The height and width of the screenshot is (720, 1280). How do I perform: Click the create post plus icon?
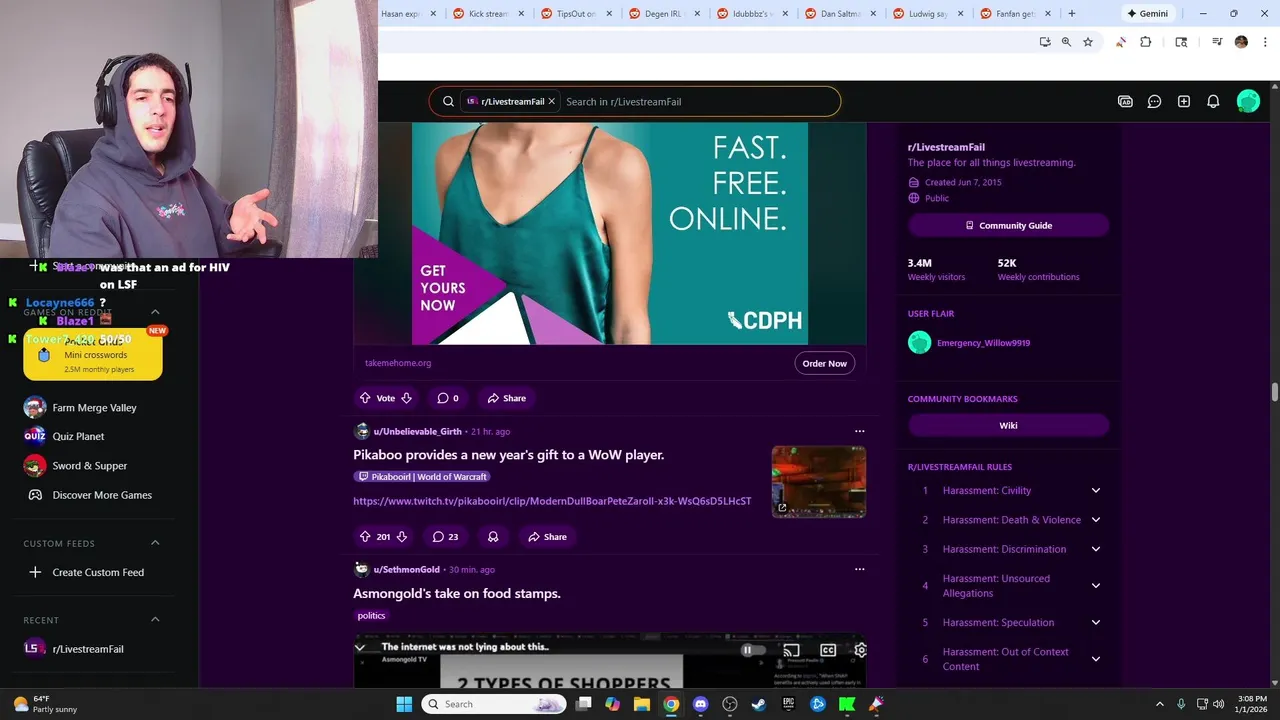coord(1184,101)
